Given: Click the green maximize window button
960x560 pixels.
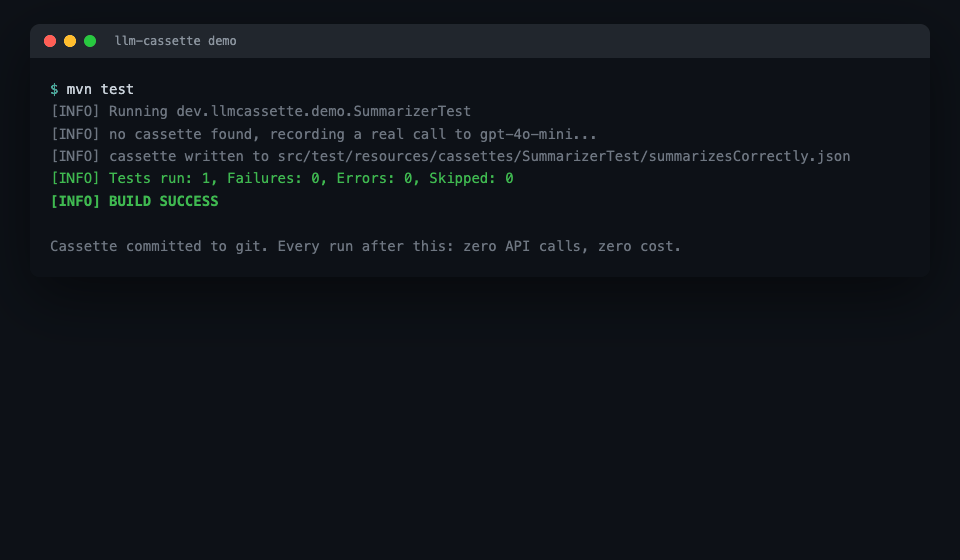Looking at the screenshot, I should [90, 41].
